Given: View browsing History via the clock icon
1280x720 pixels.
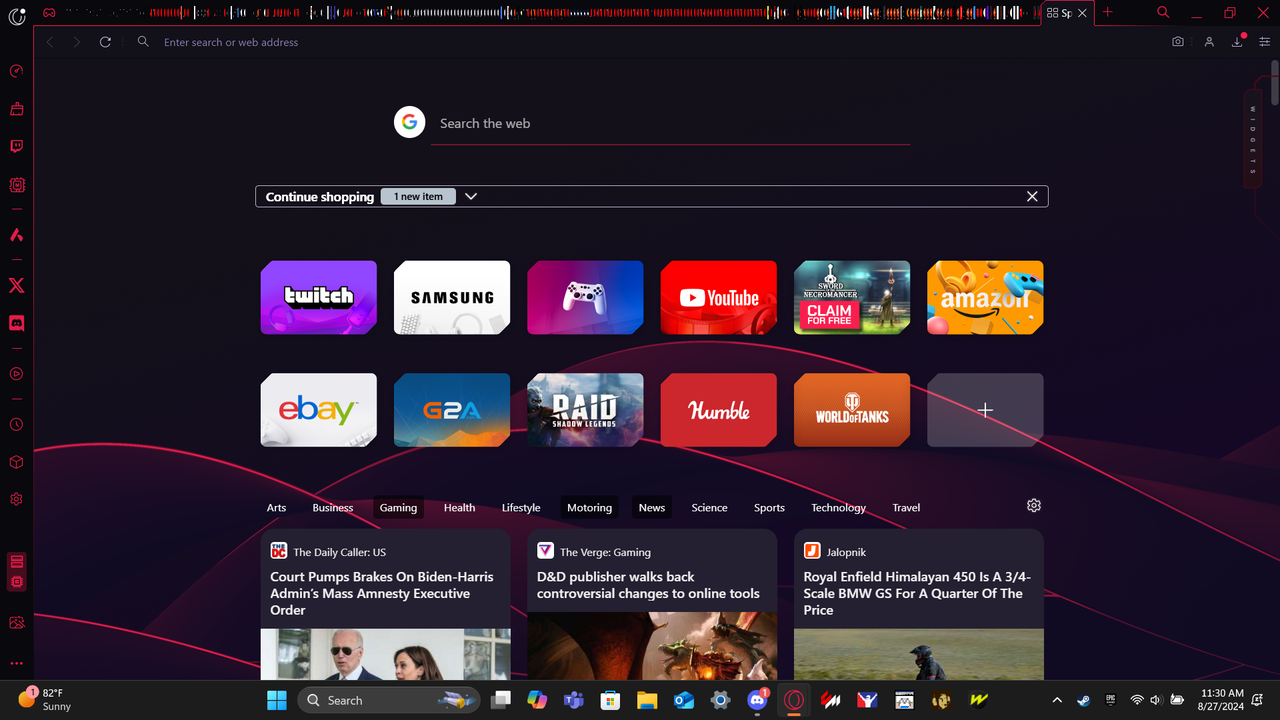Looking at the screenshot, I should pos(16,424).
